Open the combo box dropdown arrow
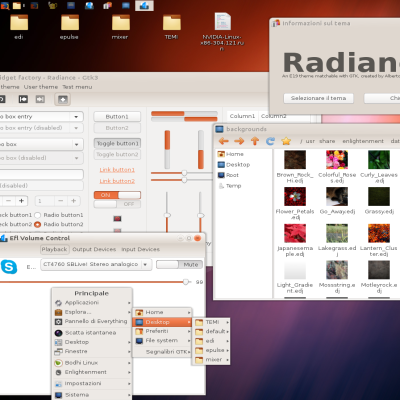 click(x=76, y=144)
